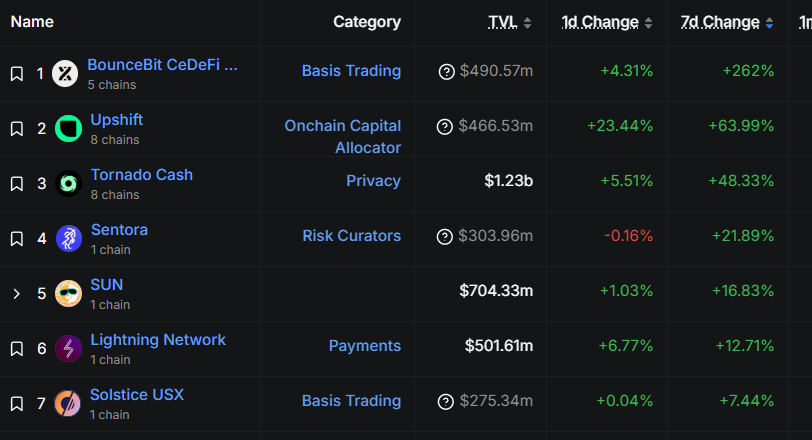Toggle bookmark for Tornado Cash
The height and width of the screenshot is (440, 812).
coord(17,183)
